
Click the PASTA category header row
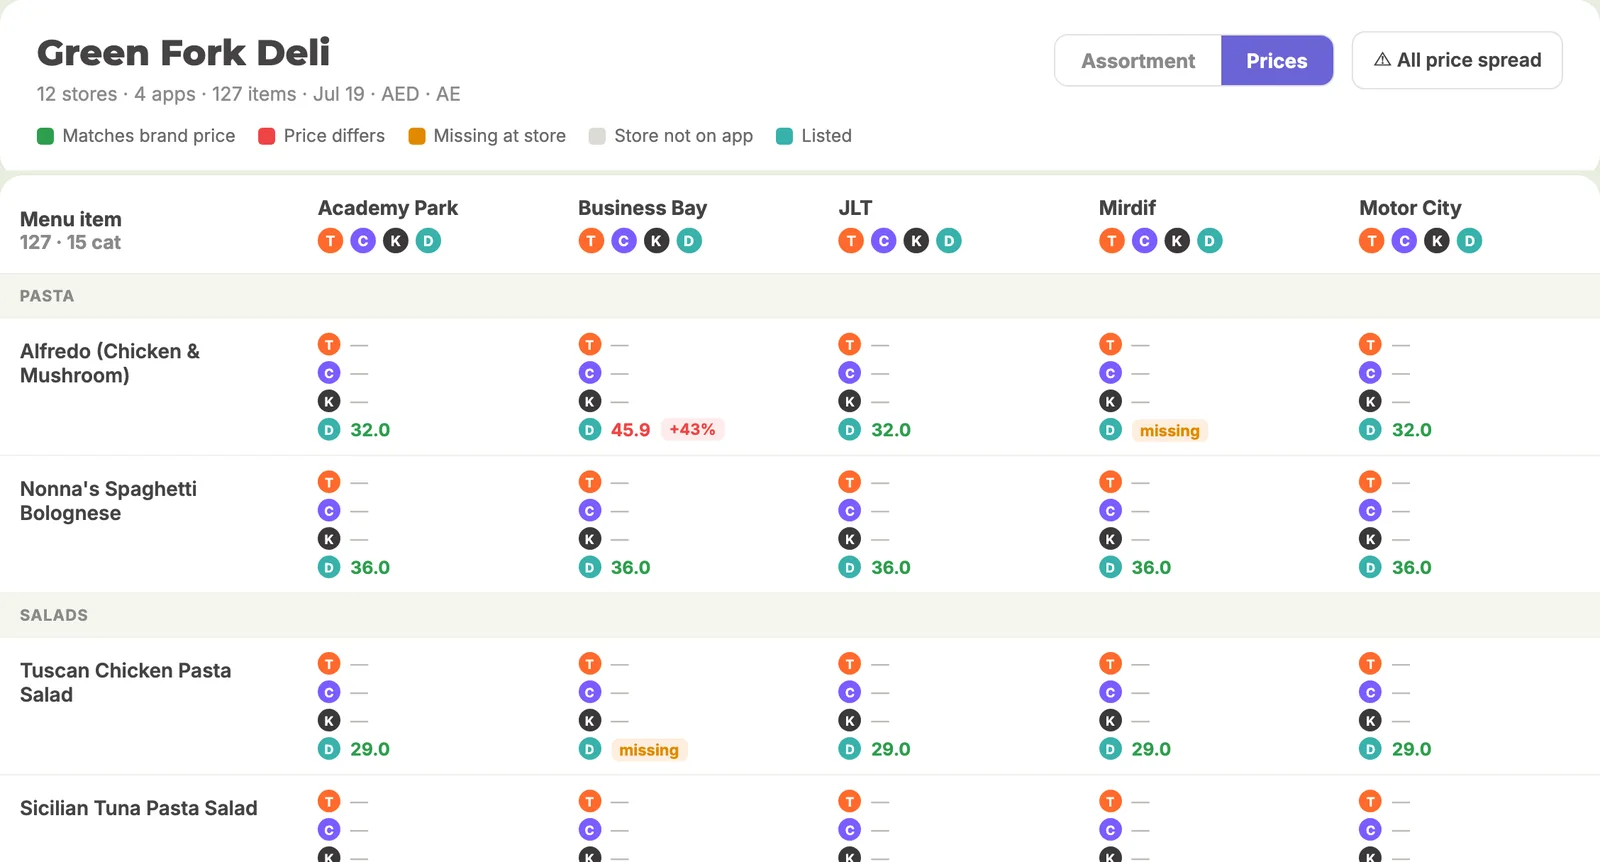coord(800,296)
